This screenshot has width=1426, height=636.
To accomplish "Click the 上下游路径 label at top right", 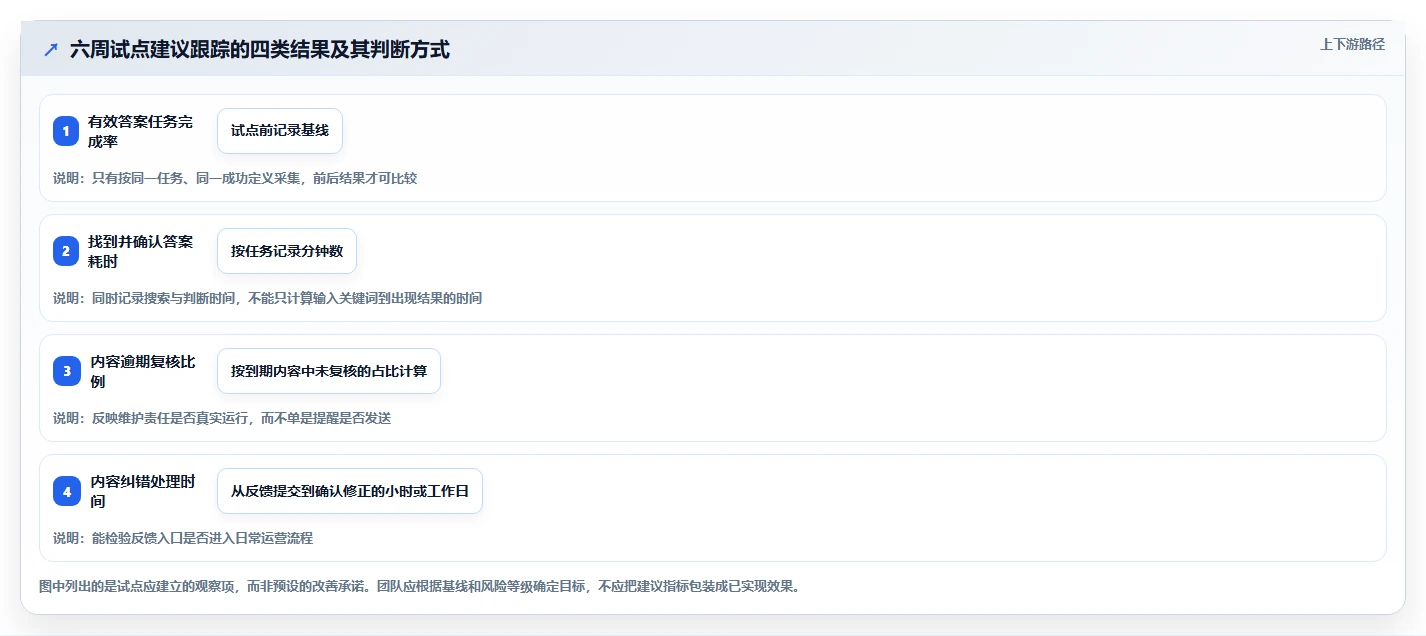I will coord(1353,44).
